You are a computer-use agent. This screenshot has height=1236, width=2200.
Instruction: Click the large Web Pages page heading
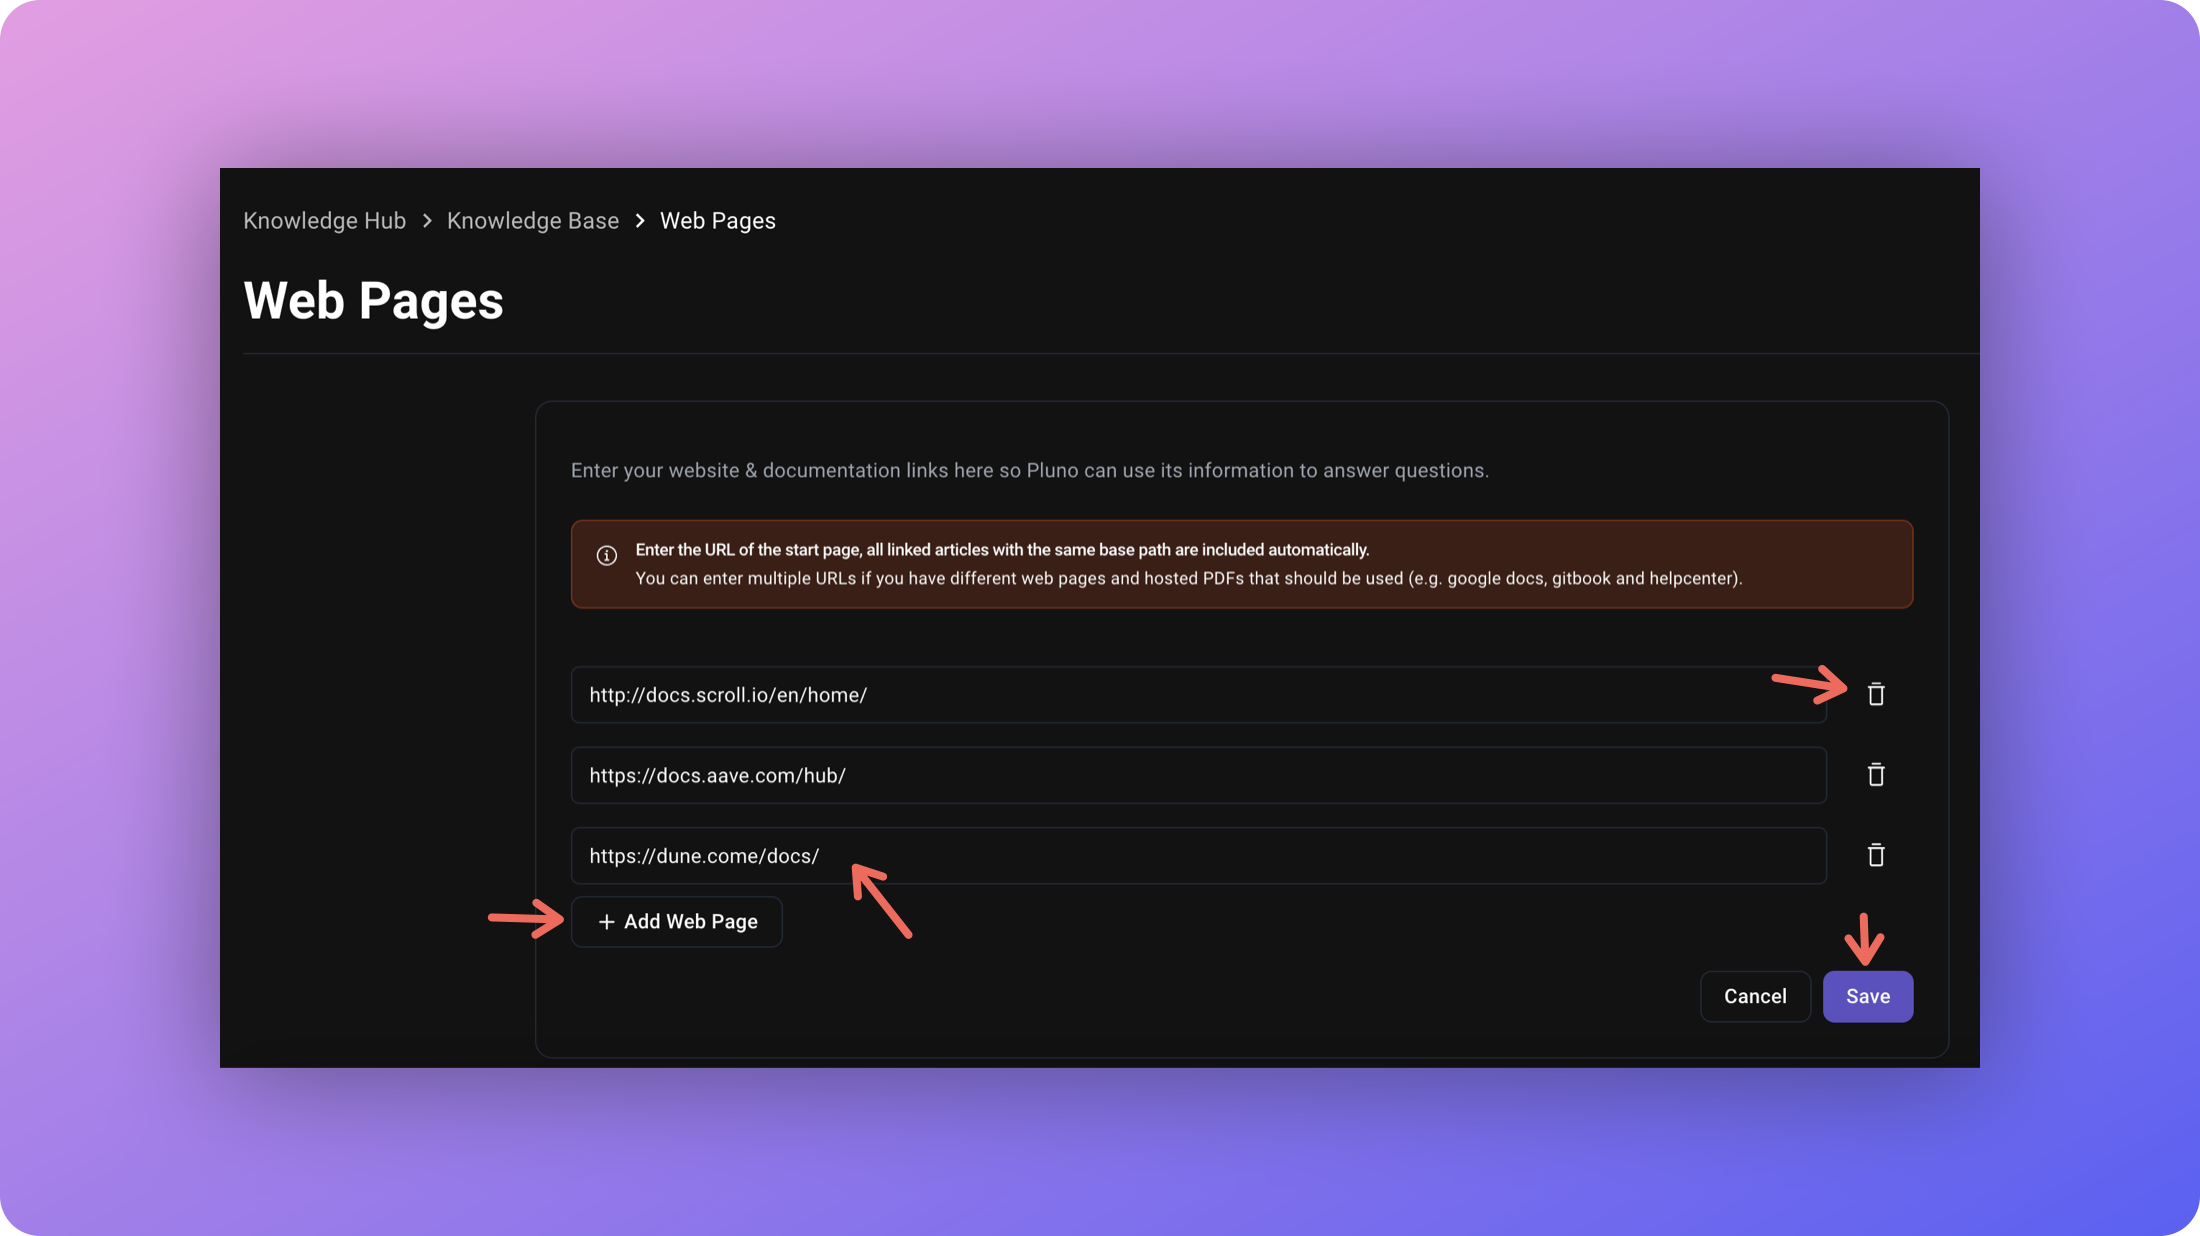[373, 300]
